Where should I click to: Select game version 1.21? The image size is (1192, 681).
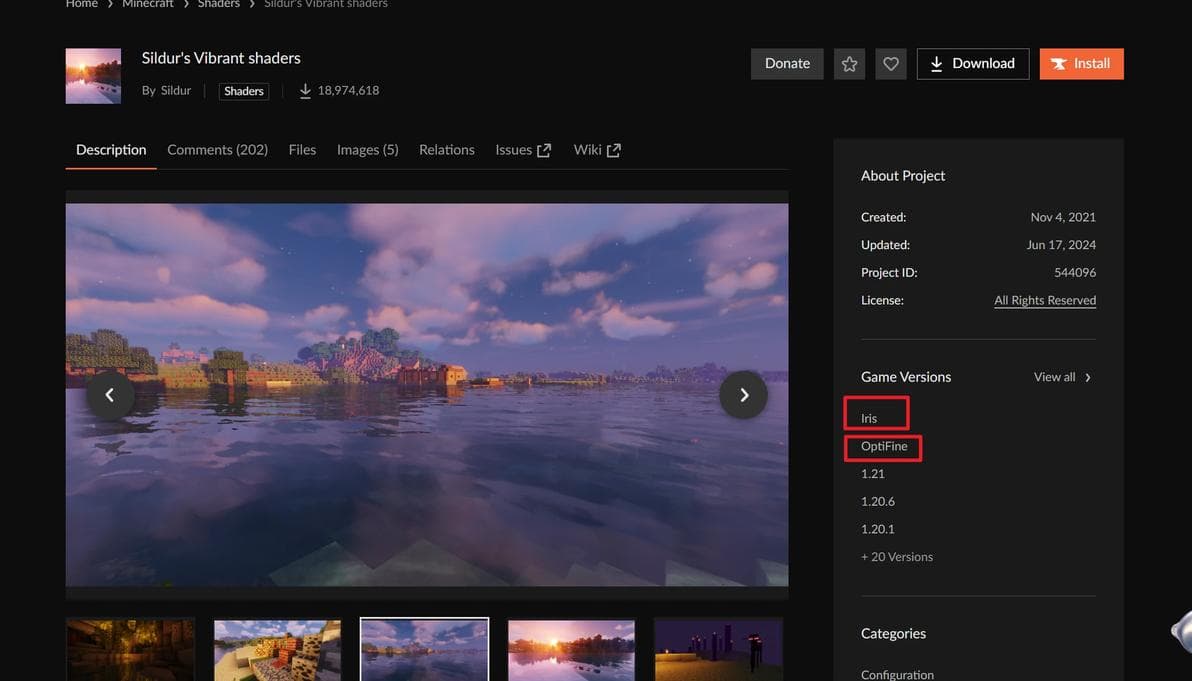click(x=873, y=474)
